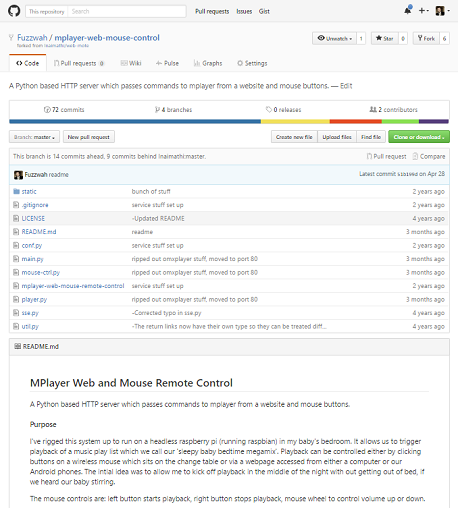Image resolution: width=458 pixels, height=508 pixels.
Task: Open main.py file
Action: (x=33, y=259)
